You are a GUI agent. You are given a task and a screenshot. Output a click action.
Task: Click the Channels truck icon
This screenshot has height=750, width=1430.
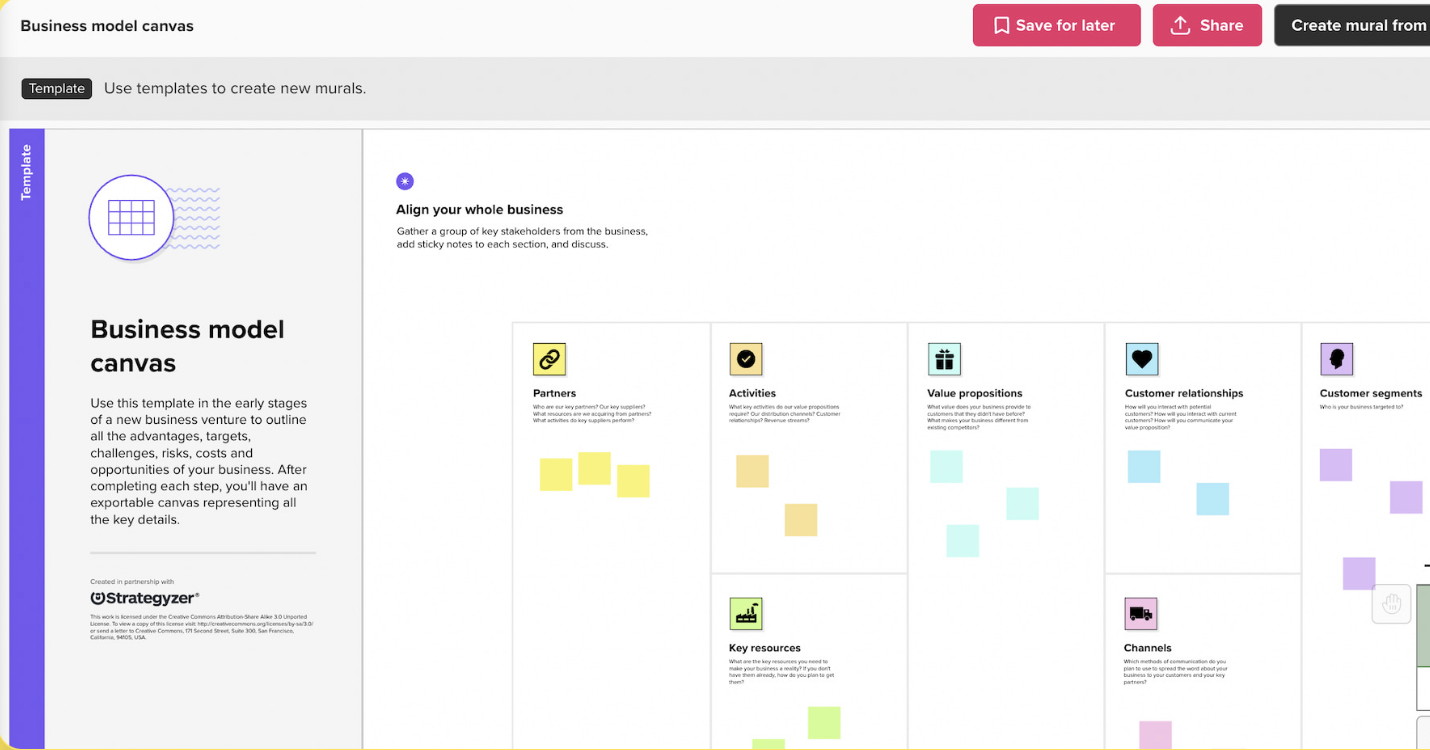click(1141, 614)
